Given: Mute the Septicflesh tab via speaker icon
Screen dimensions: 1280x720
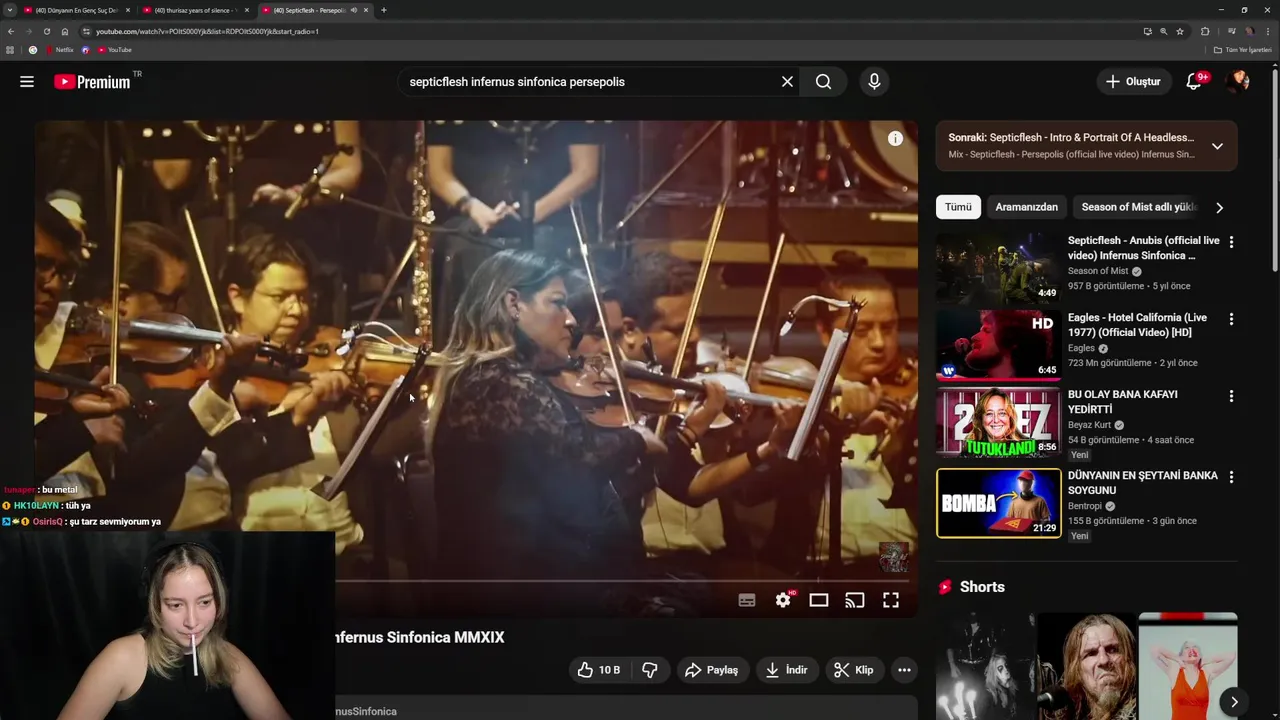Looking at the screenshot, I should (353, 10).
